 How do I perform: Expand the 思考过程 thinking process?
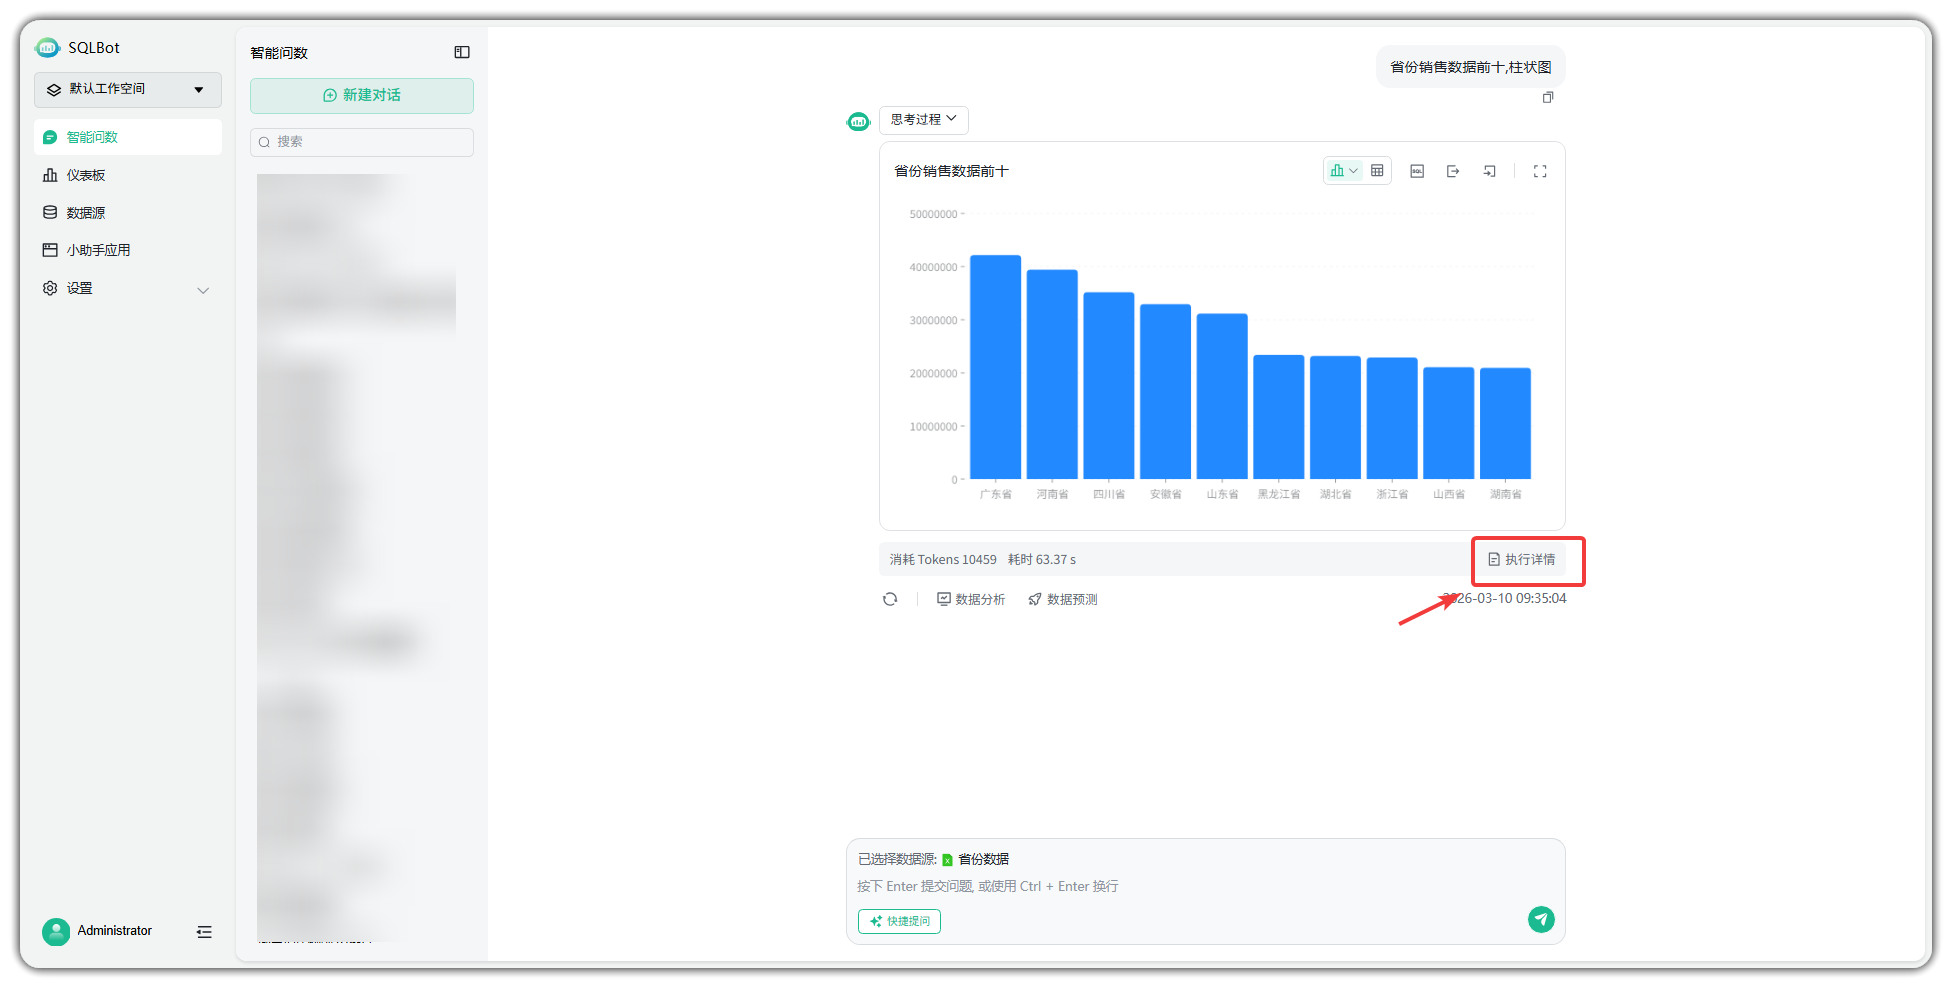click(923, 119)
